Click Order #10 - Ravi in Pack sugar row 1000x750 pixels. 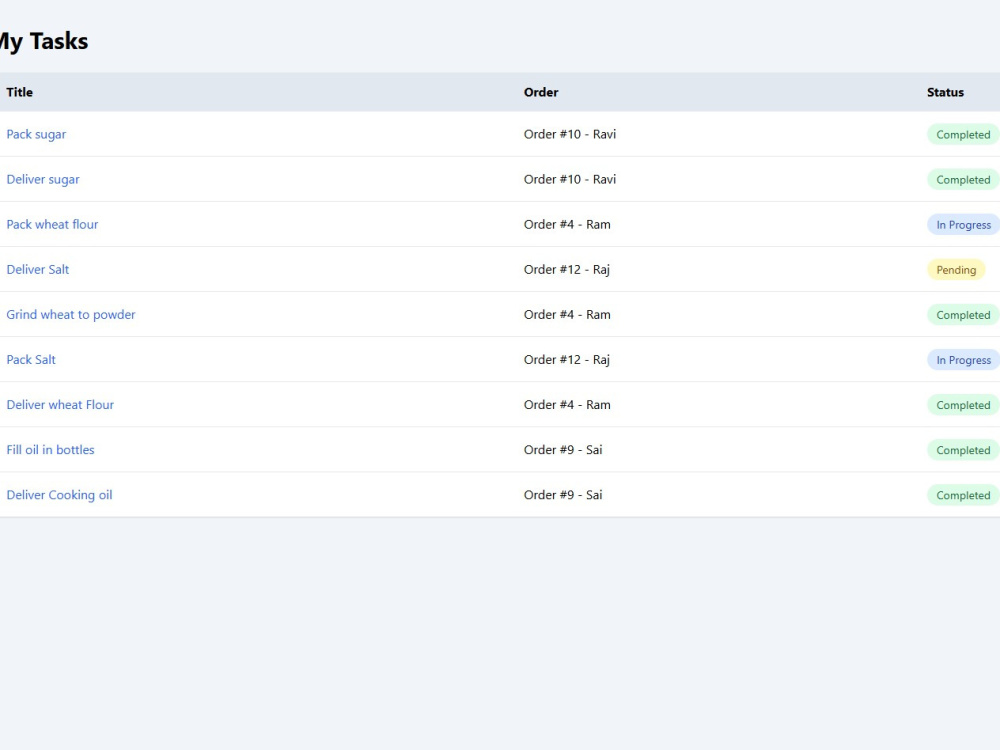pyautogui.click(x=570, y=135)
